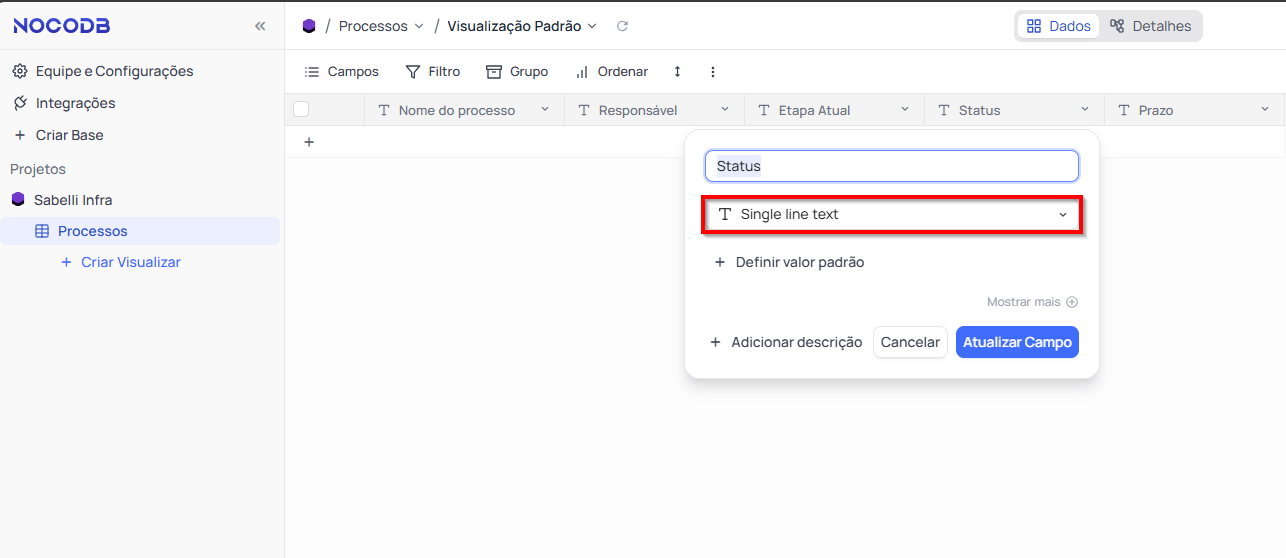The image size is (1286, 558).
Task: Switch to the Detalhes tab
Action: click(x=1151, y=26)
